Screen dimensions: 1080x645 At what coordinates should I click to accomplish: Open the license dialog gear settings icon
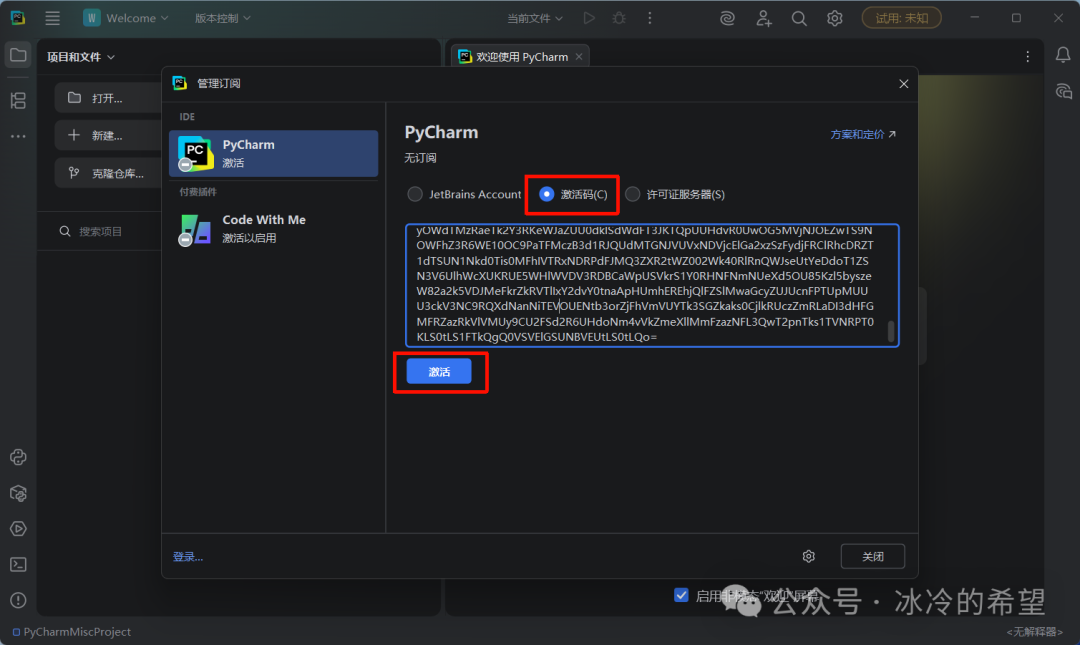(809, 556)
